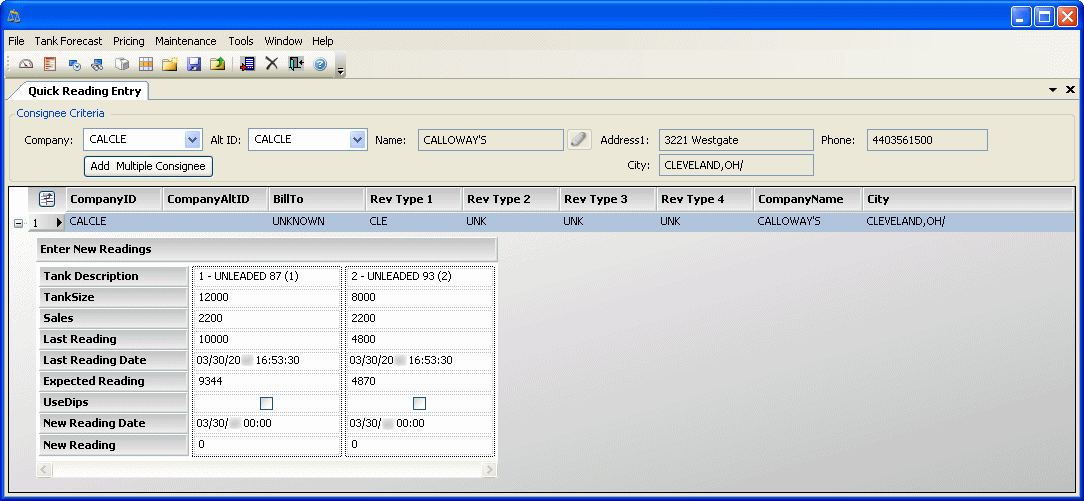The height and width of the screenshot is (501, 1084).
Task: Open the Tank Forecast menu
Action: point(68,41)
